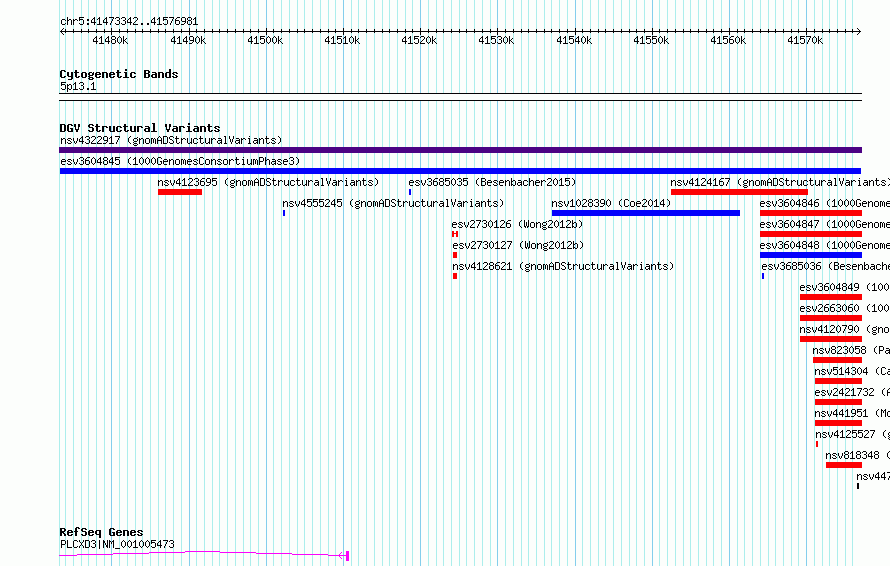Open the nsv4120790 variant label
The image size is (890, 566).
845,329
